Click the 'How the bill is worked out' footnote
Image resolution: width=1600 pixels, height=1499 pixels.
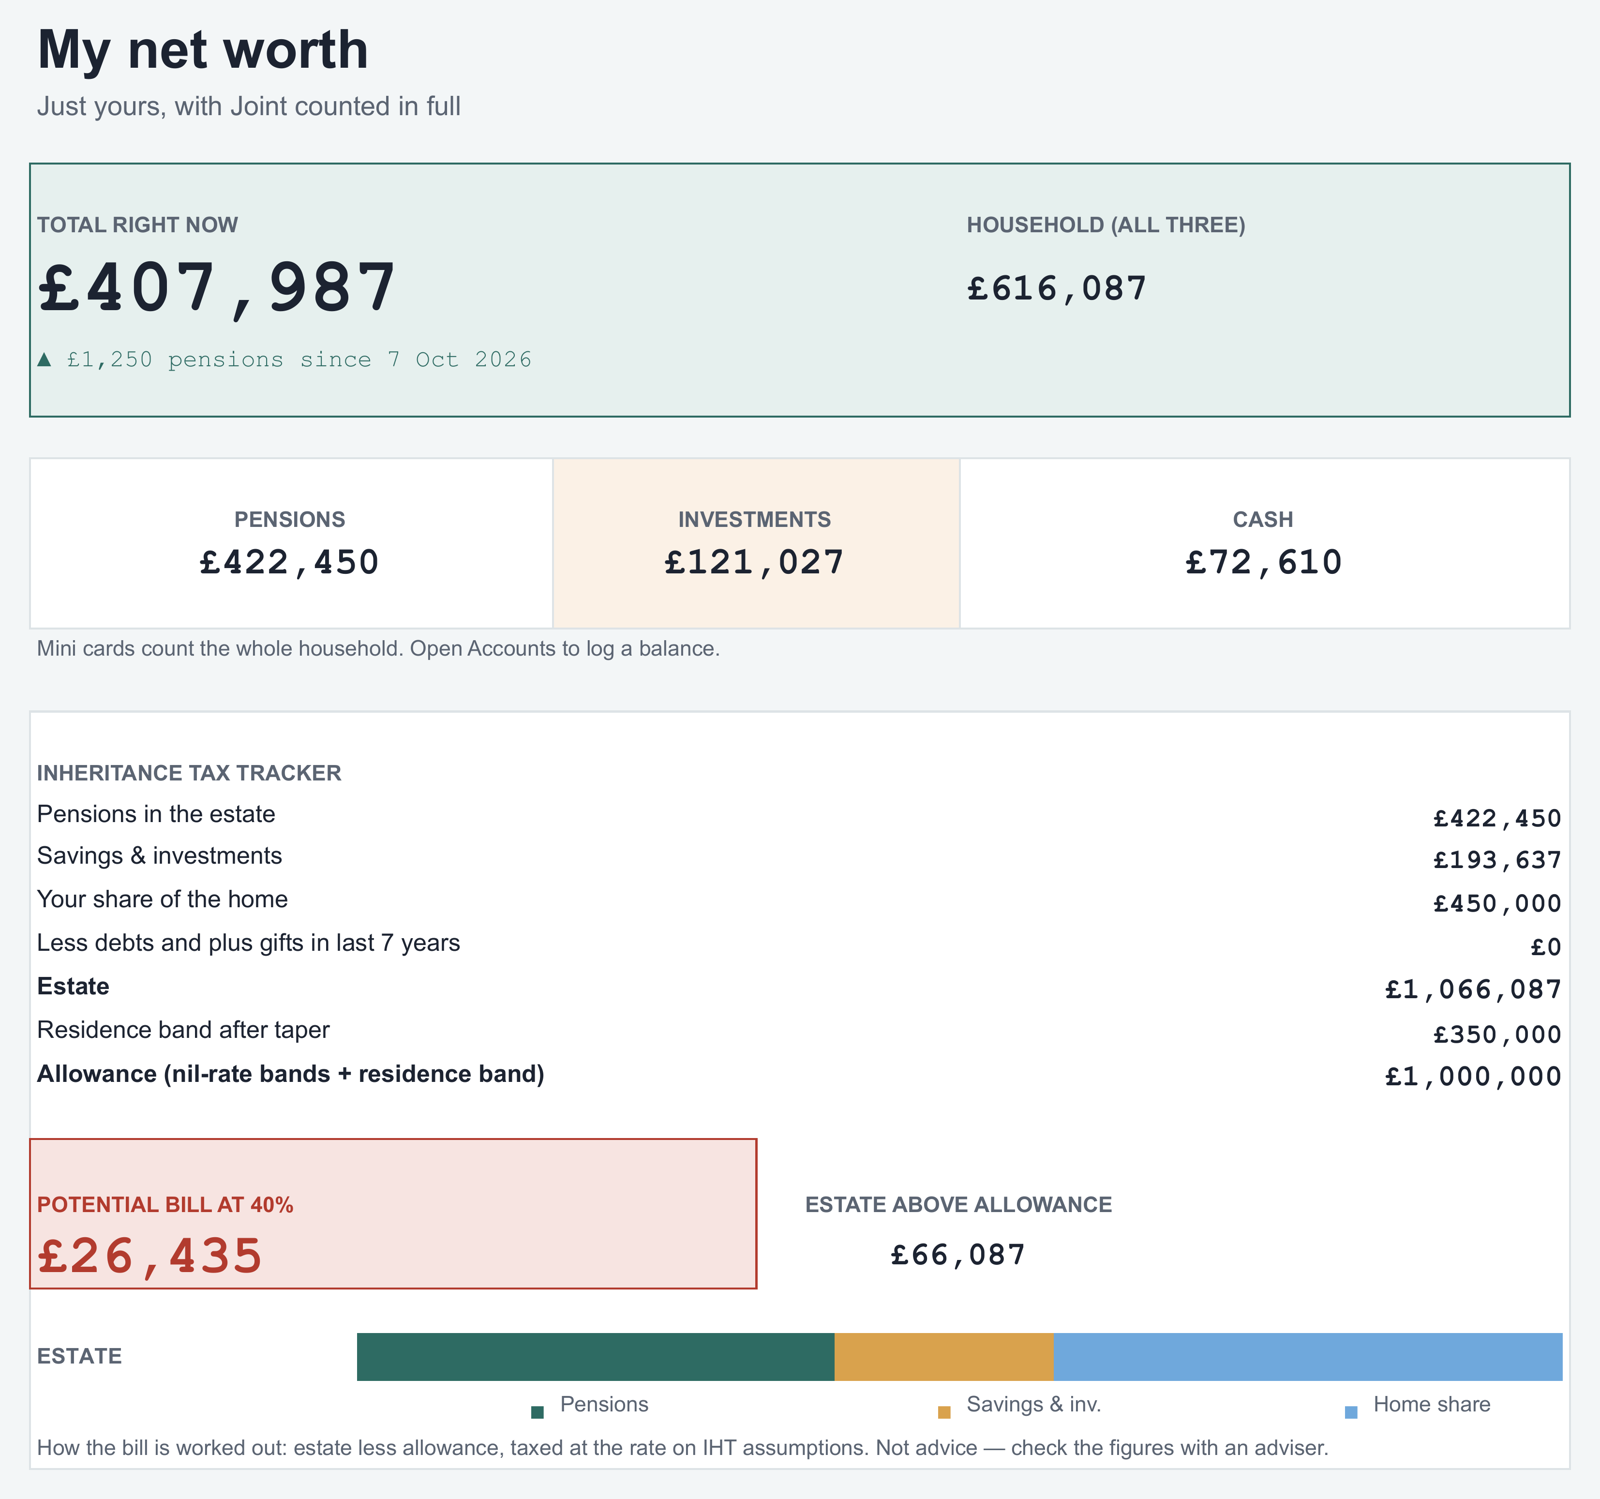click(x=683, y=1448)
